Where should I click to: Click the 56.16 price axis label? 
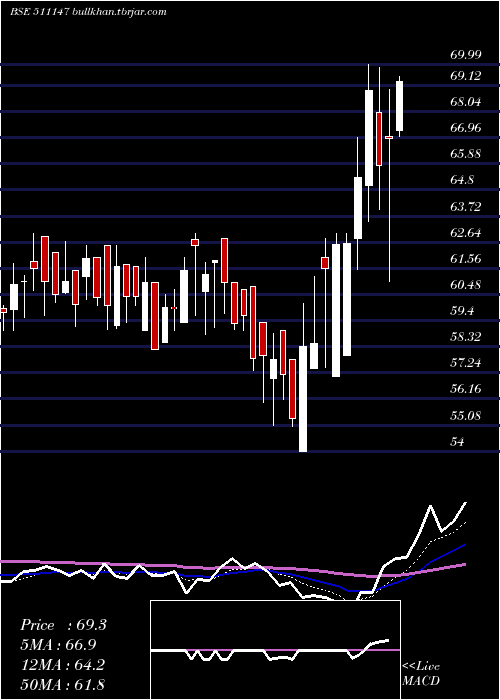(466, 389)
